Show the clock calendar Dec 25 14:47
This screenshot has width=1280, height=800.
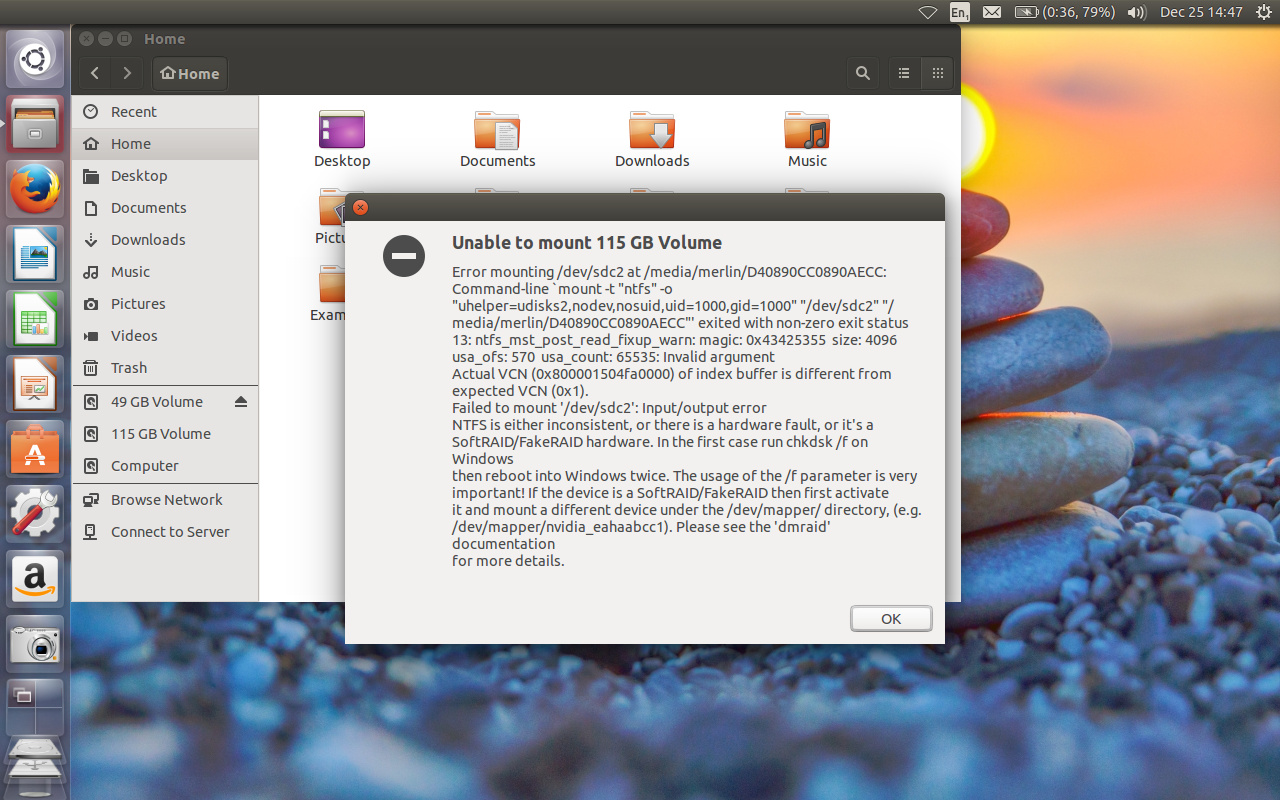tap(1201, 12)
